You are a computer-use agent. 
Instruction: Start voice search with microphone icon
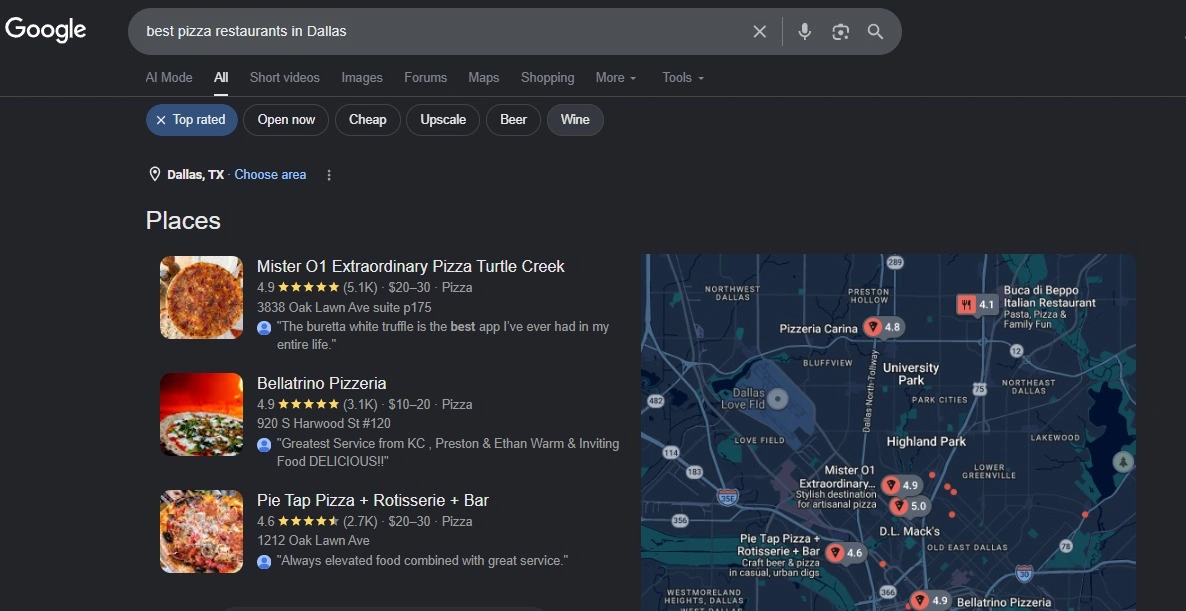pyautogui.click(x=805, y=31)
